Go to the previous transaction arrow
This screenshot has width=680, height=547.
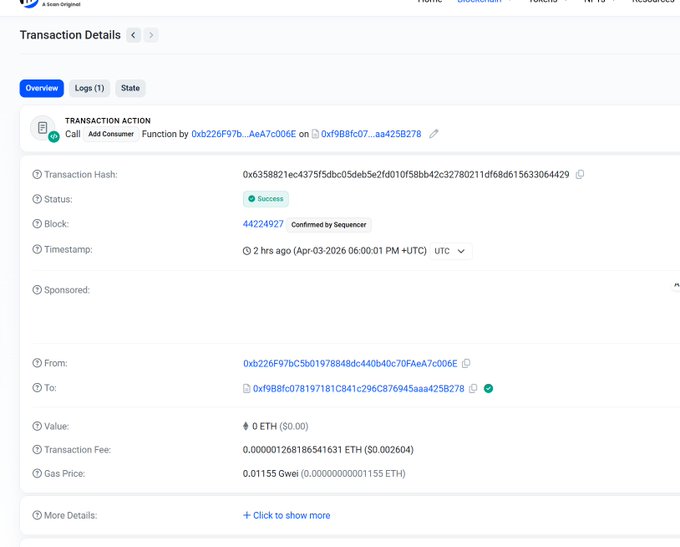tap(133, 35)
